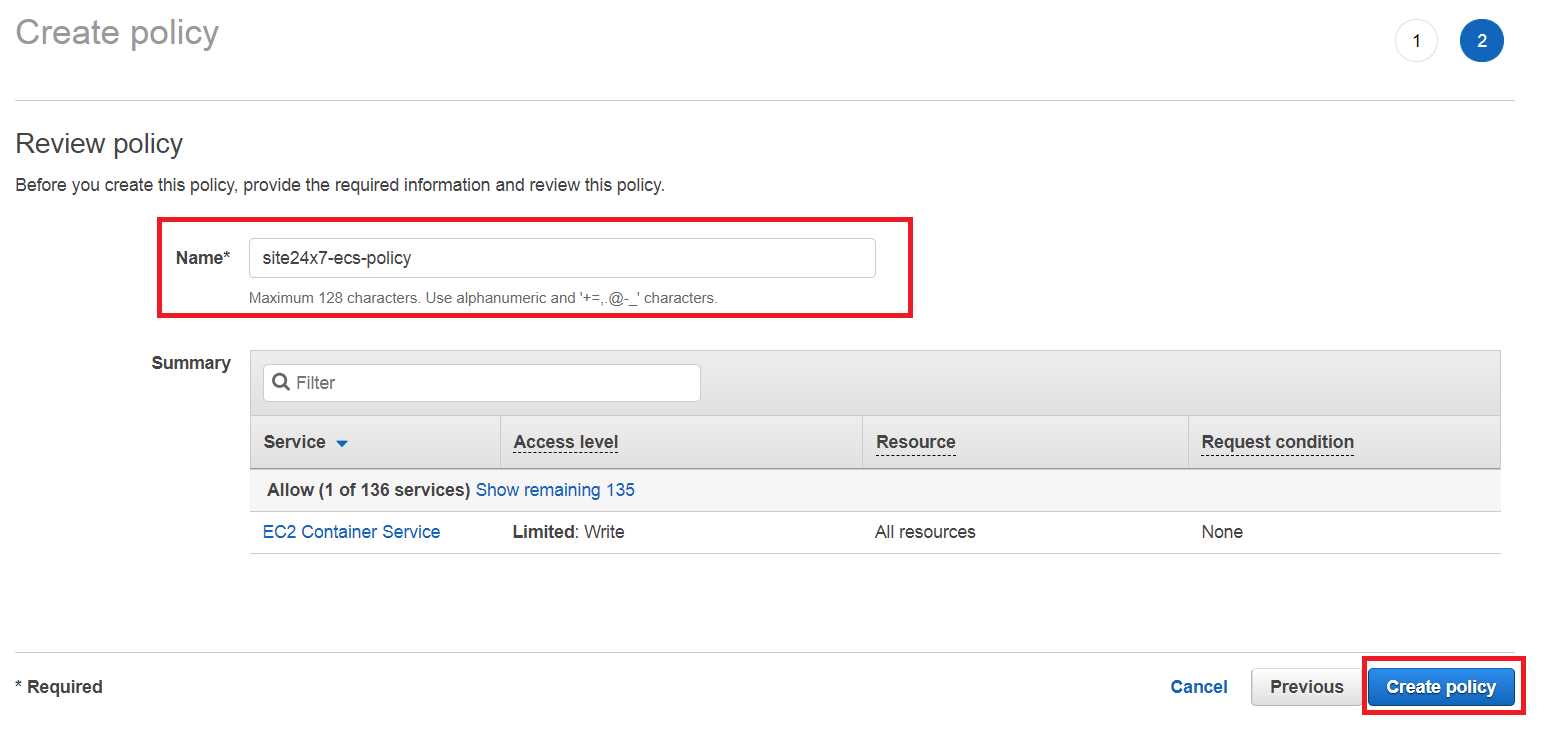Click the Resource column header
The height and width of the screenshot is (732, 1552).
click(914, 441)
